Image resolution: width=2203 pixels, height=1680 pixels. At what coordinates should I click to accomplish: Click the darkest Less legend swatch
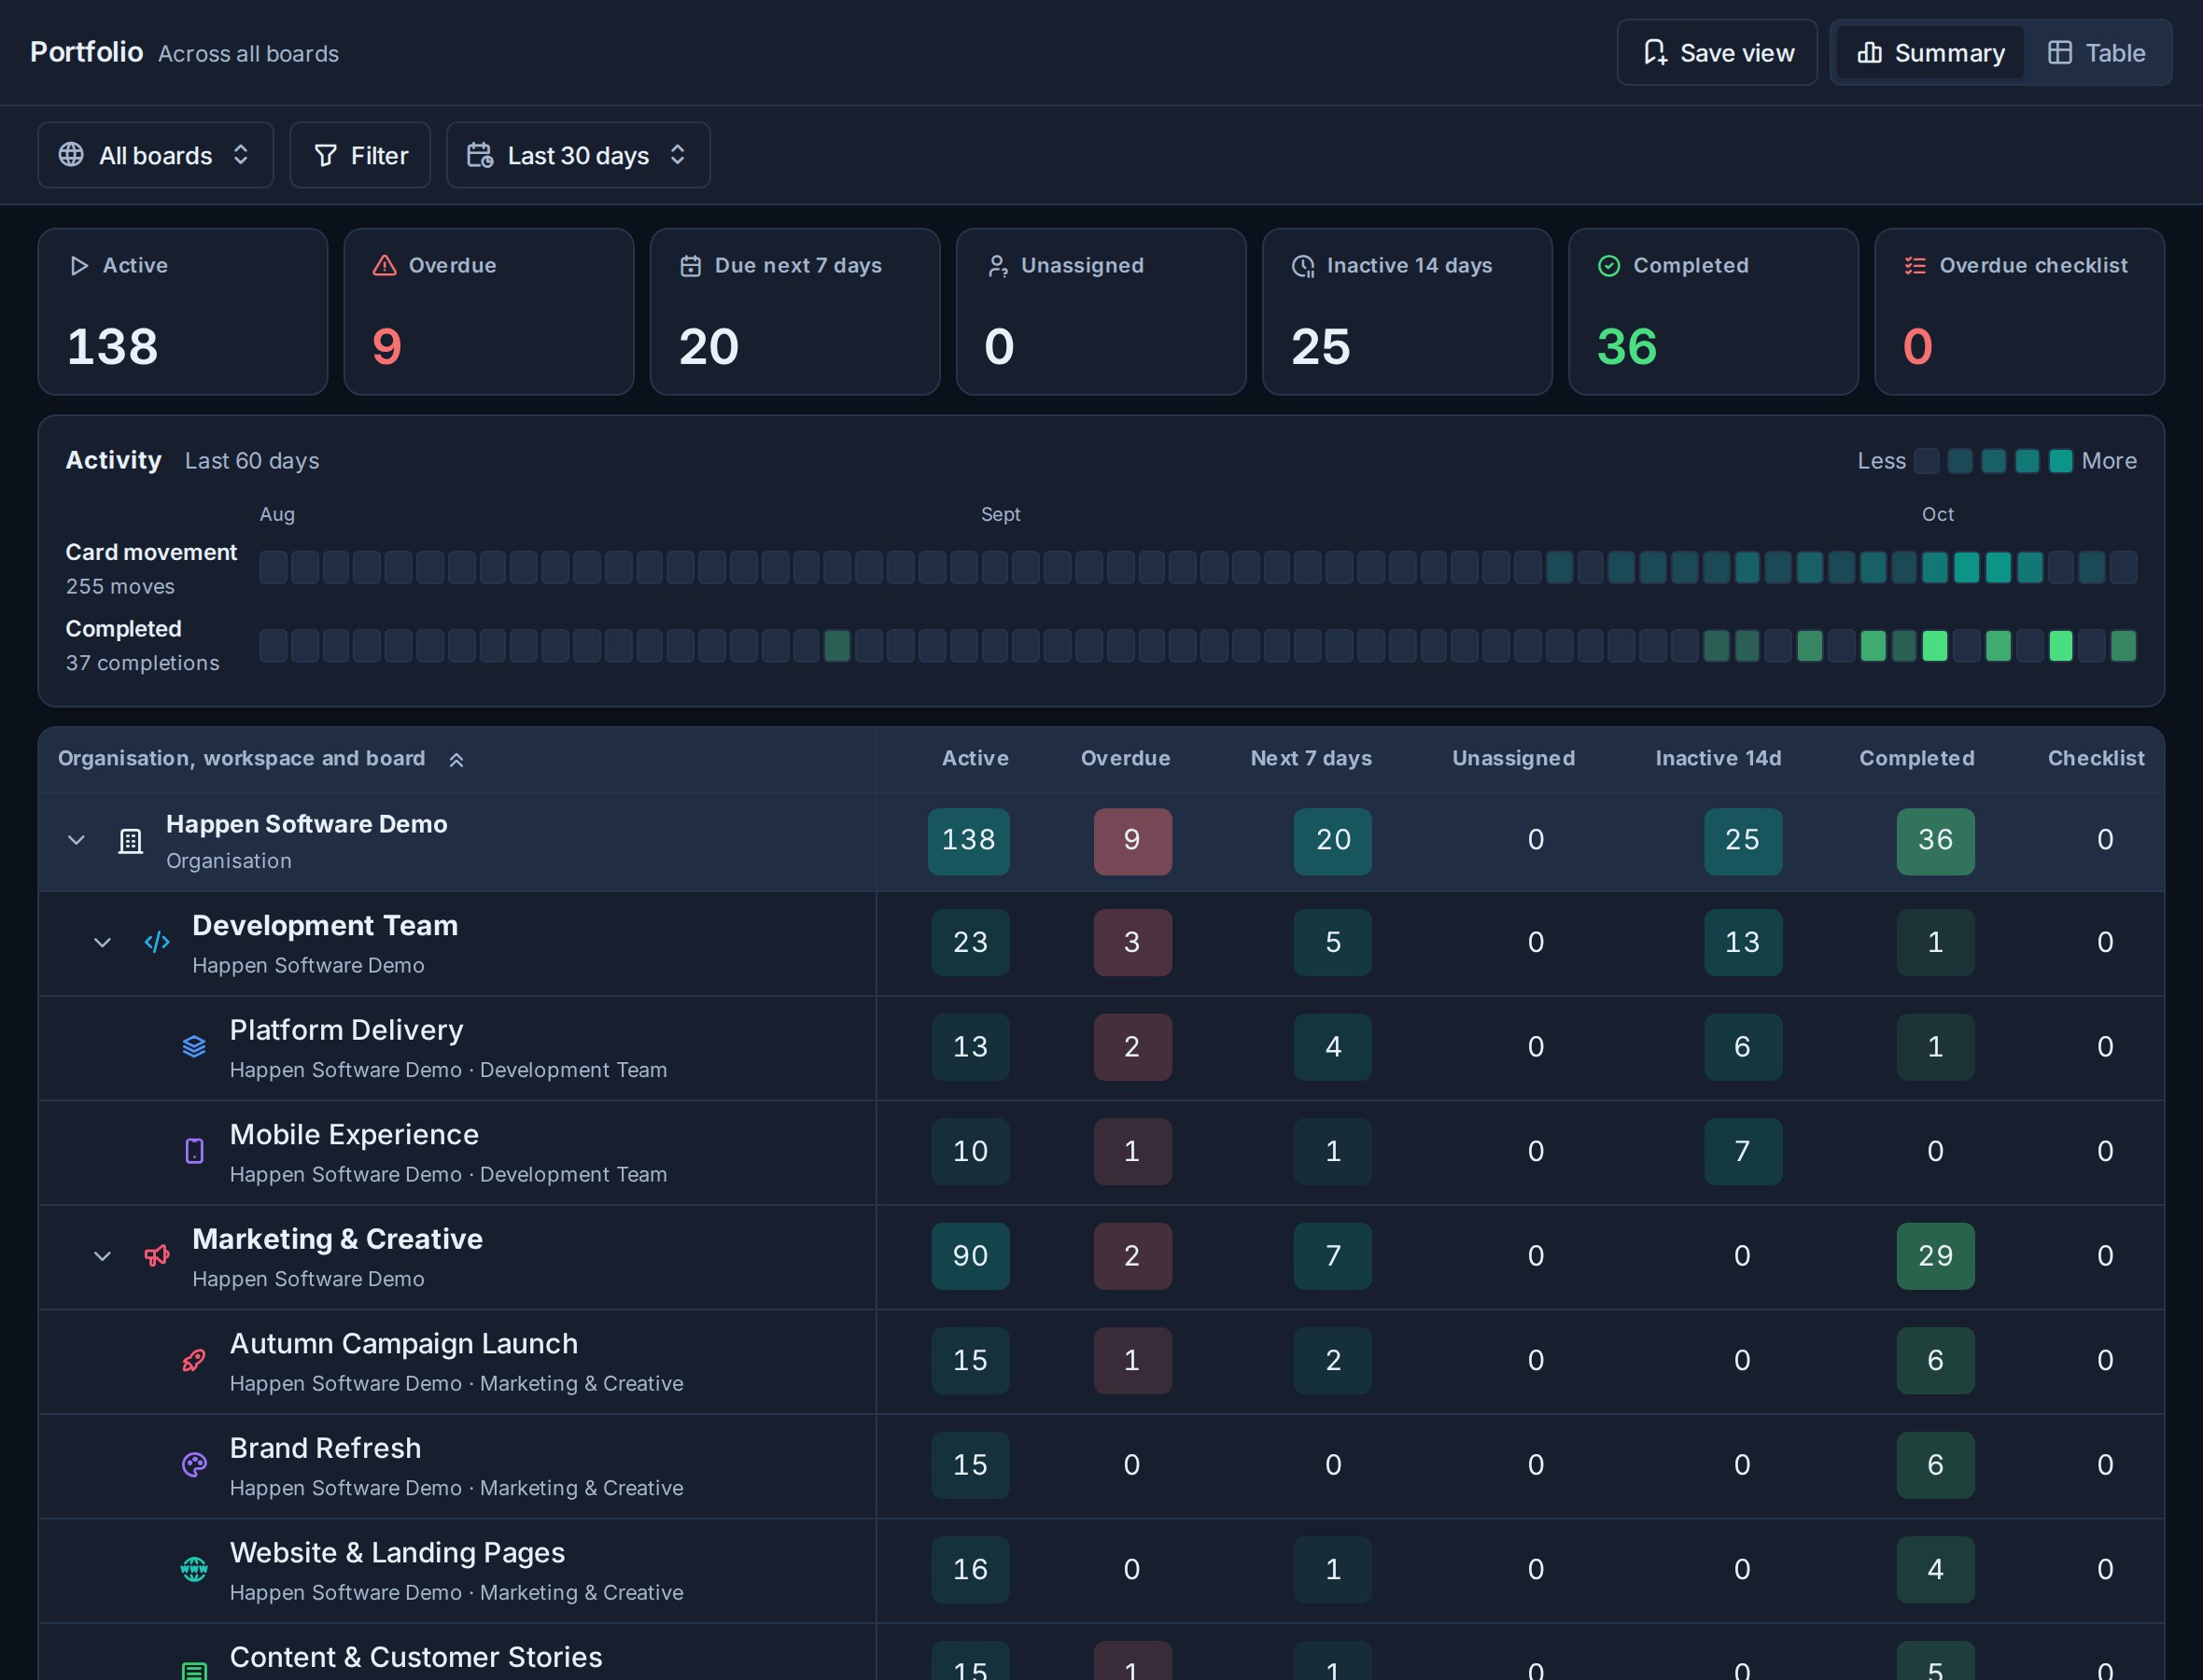(x=1926, y=461)
